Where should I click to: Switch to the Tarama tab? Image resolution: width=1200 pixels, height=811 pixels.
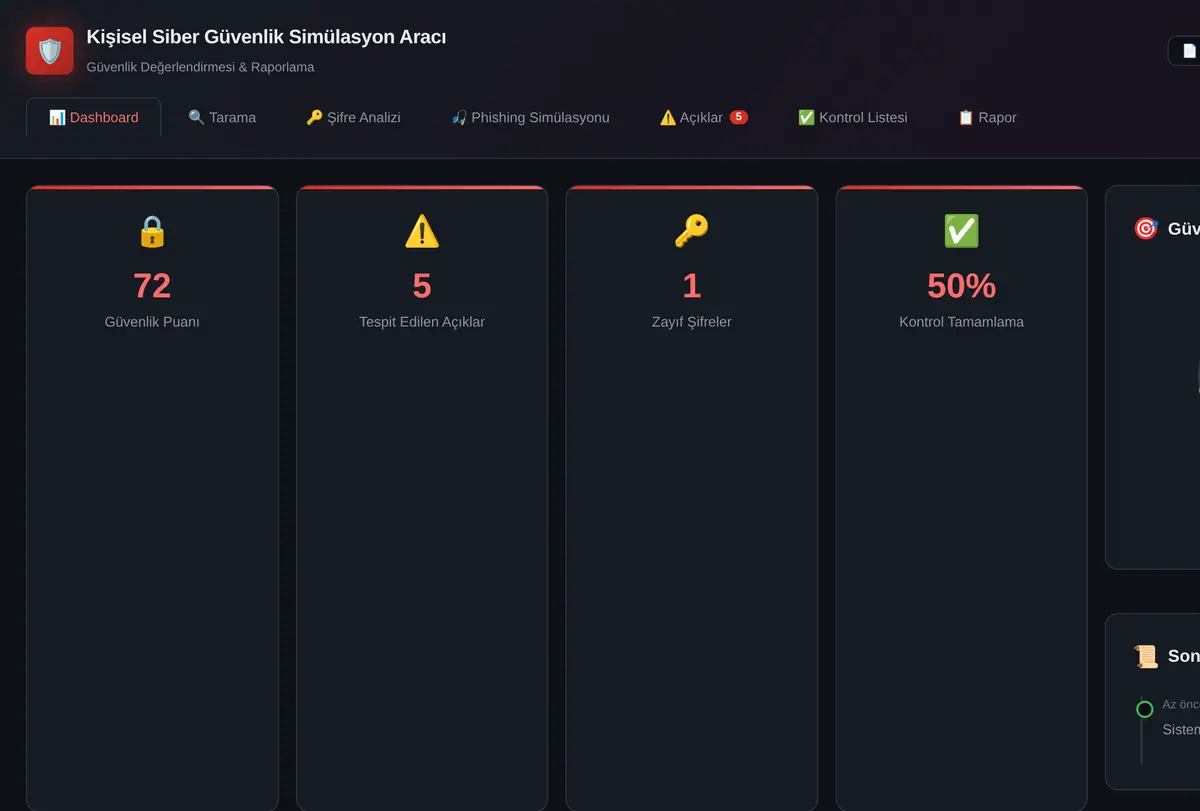(222, 117)
